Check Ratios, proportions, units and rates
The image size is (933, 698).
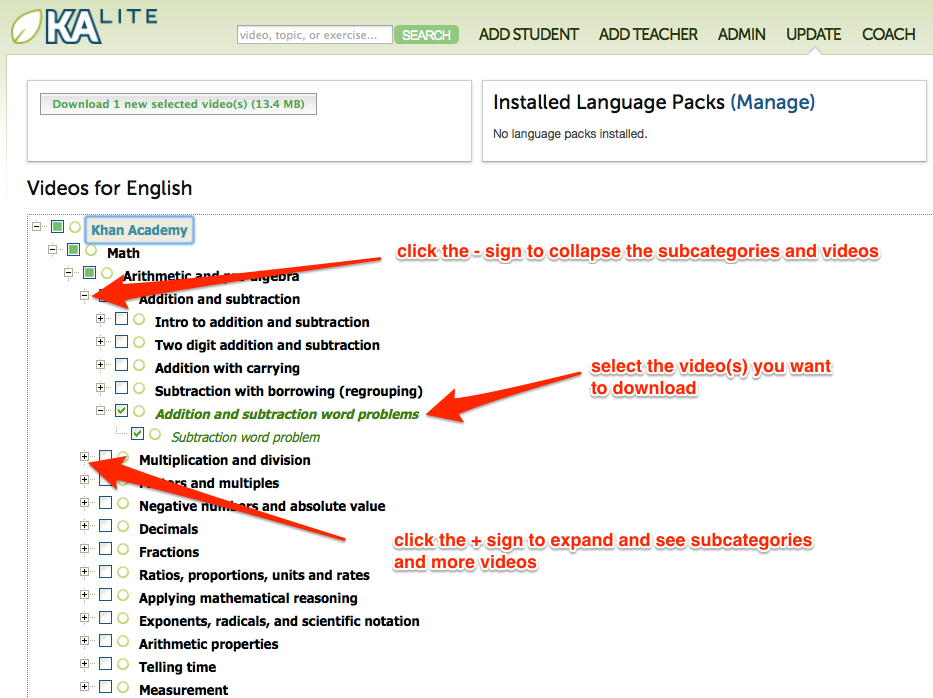[x=105, y=572]
